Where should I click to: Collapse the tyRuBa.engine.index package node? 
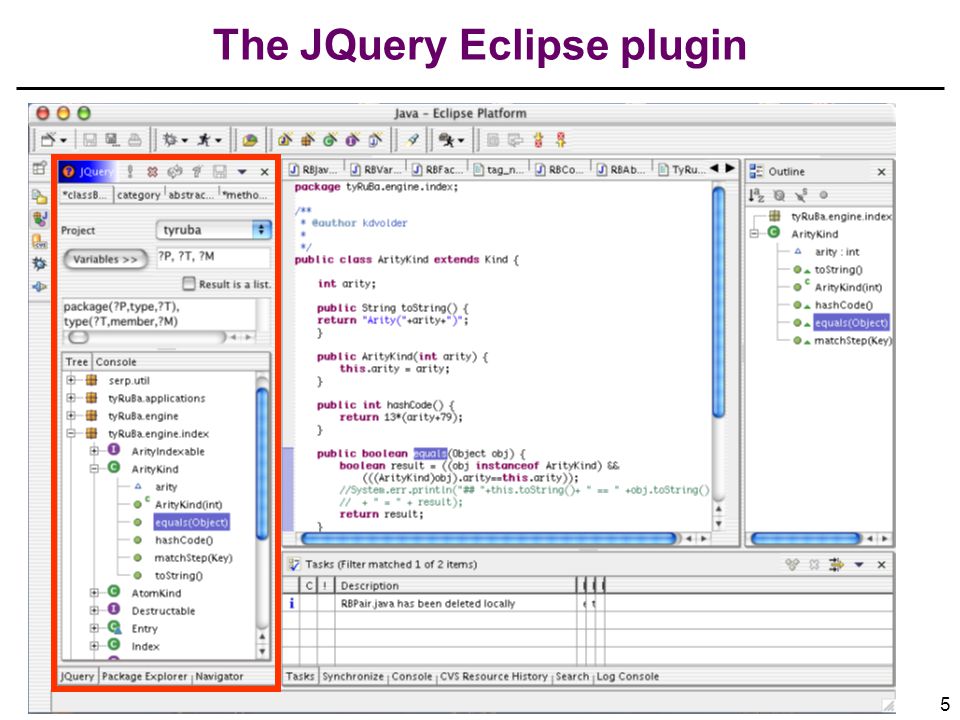click(71, 433)
